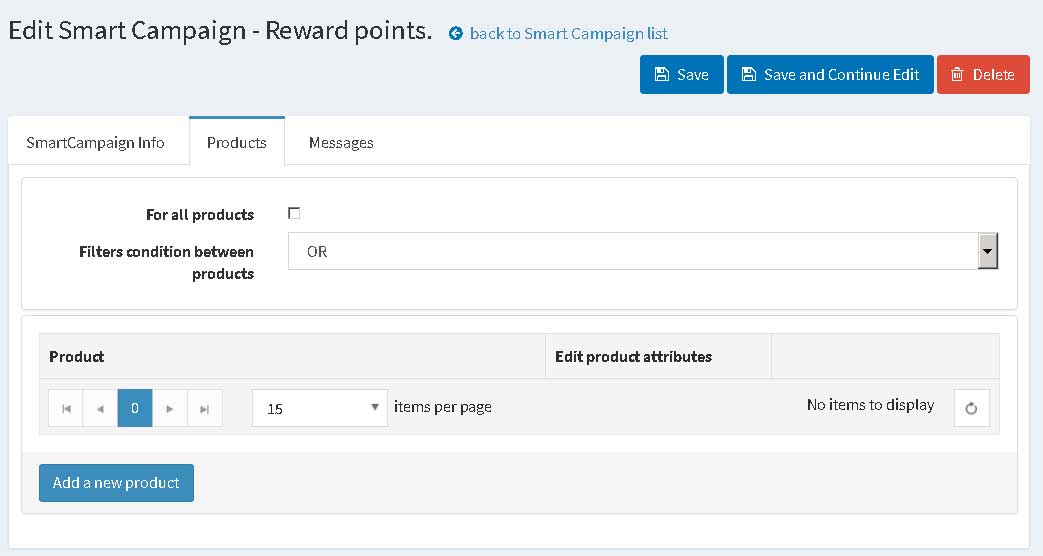Go to previous page of product grid
The width and height of the screenshot is (1043, 556).
coord(100,408)
